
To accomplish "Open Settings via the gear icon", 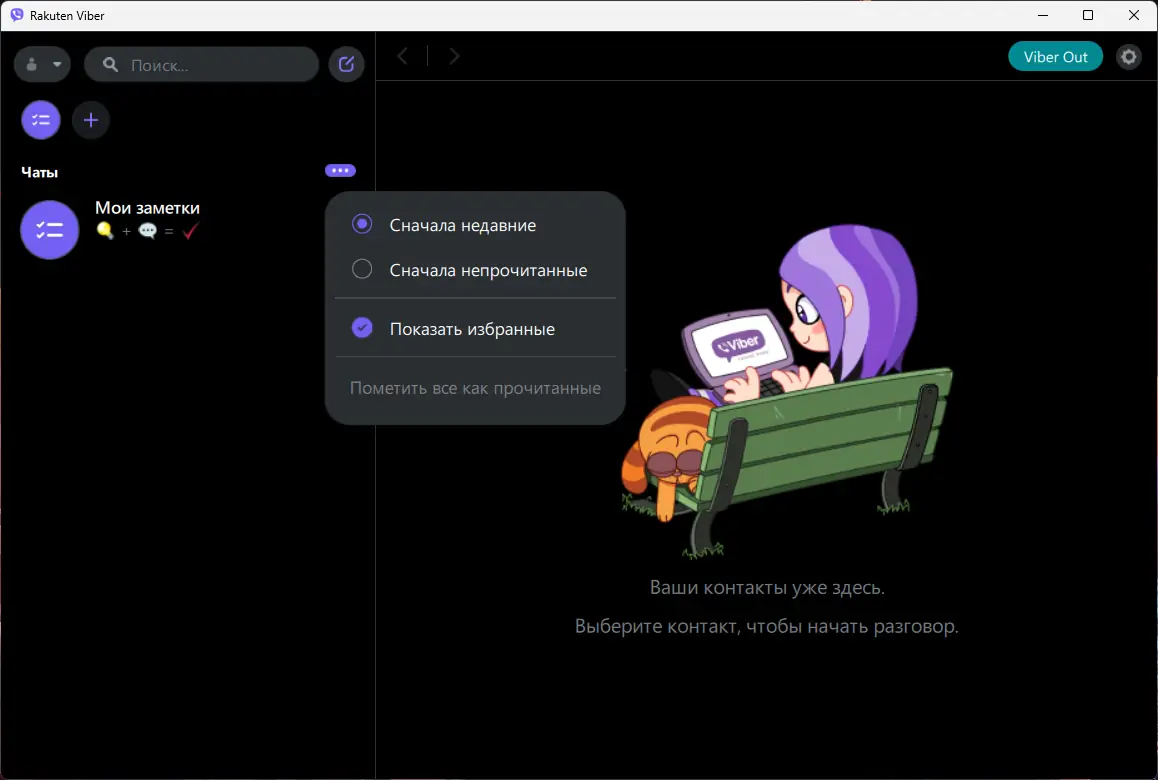I will (x=1128, y=56).
